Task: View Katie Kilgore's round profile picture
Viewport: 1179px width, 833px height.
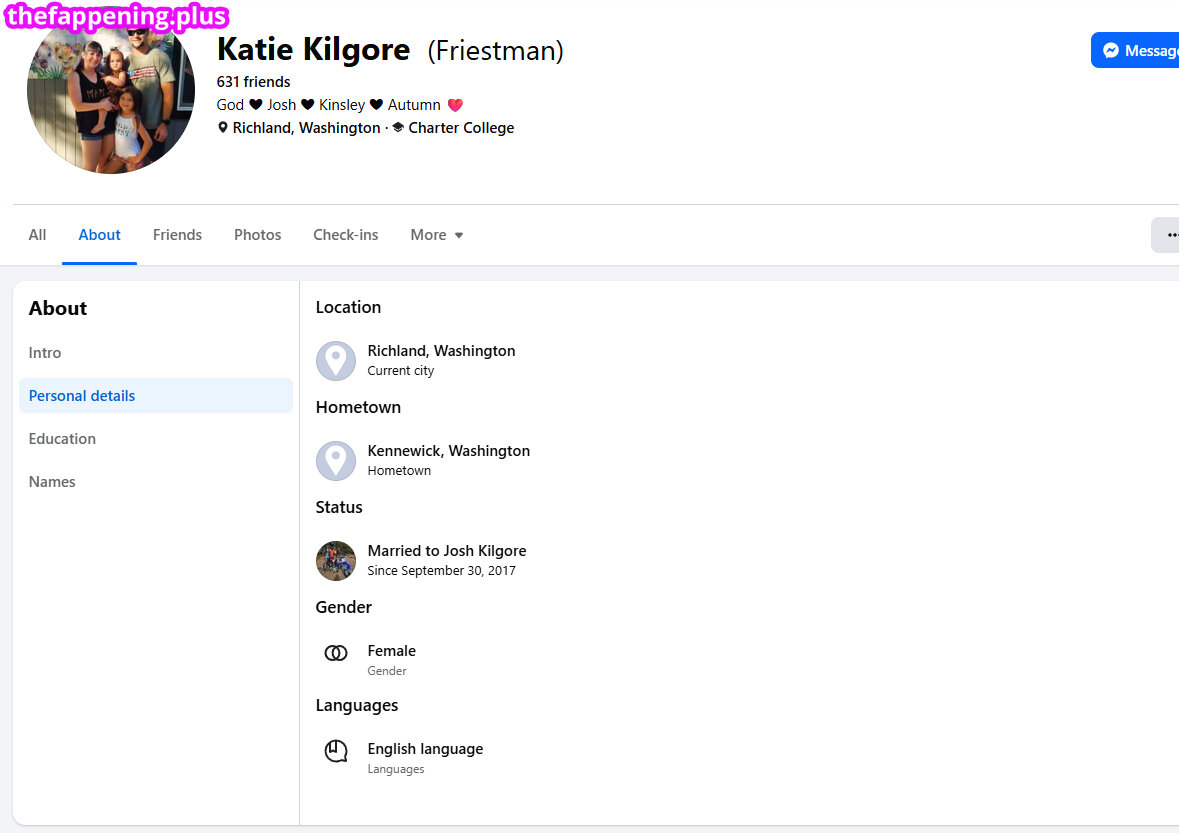Action: coord(111,90)
